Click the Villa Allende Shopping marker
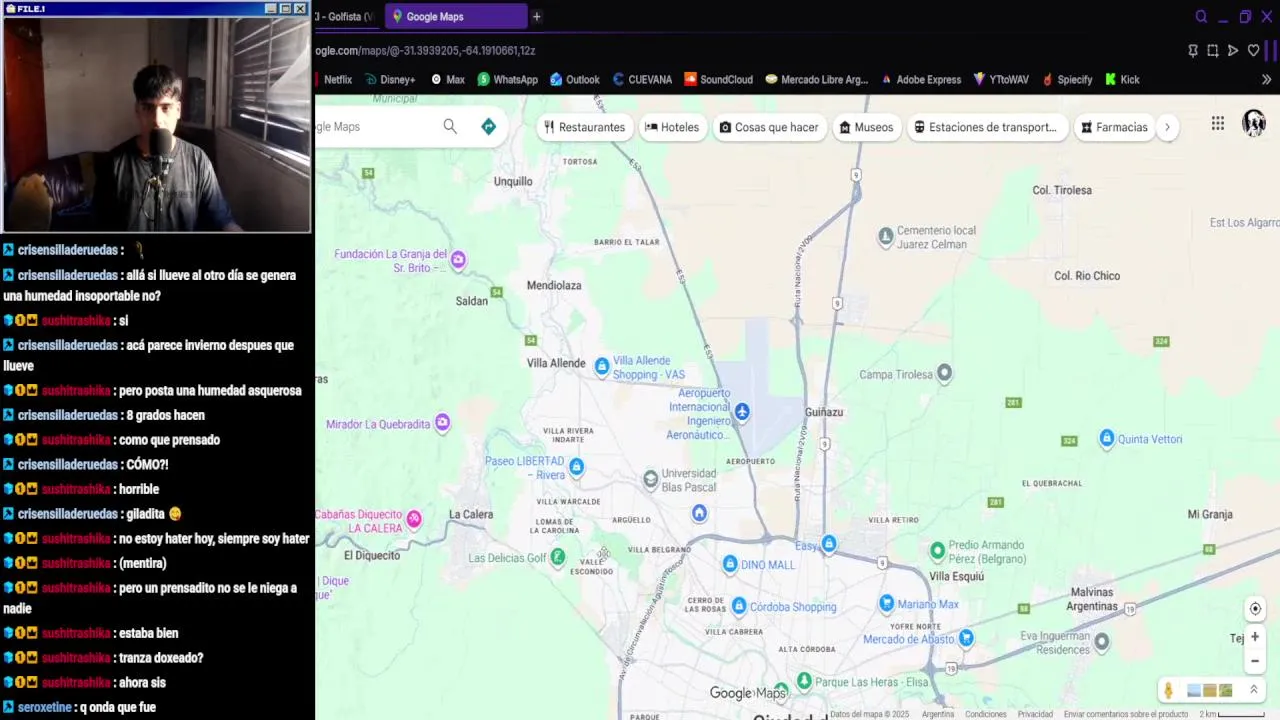The height and width of the screenshot is (720, 1280). [x=602, y=367]
